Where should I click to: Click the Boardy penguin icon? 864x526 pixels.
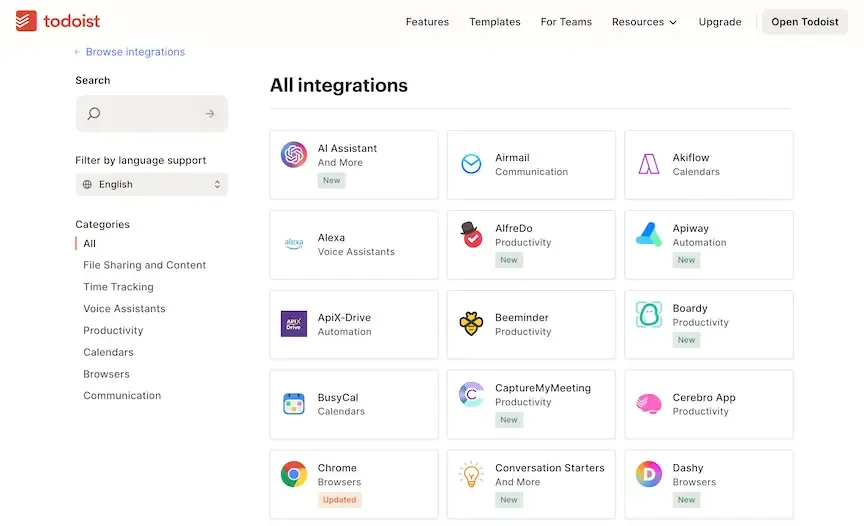point(649,314)
